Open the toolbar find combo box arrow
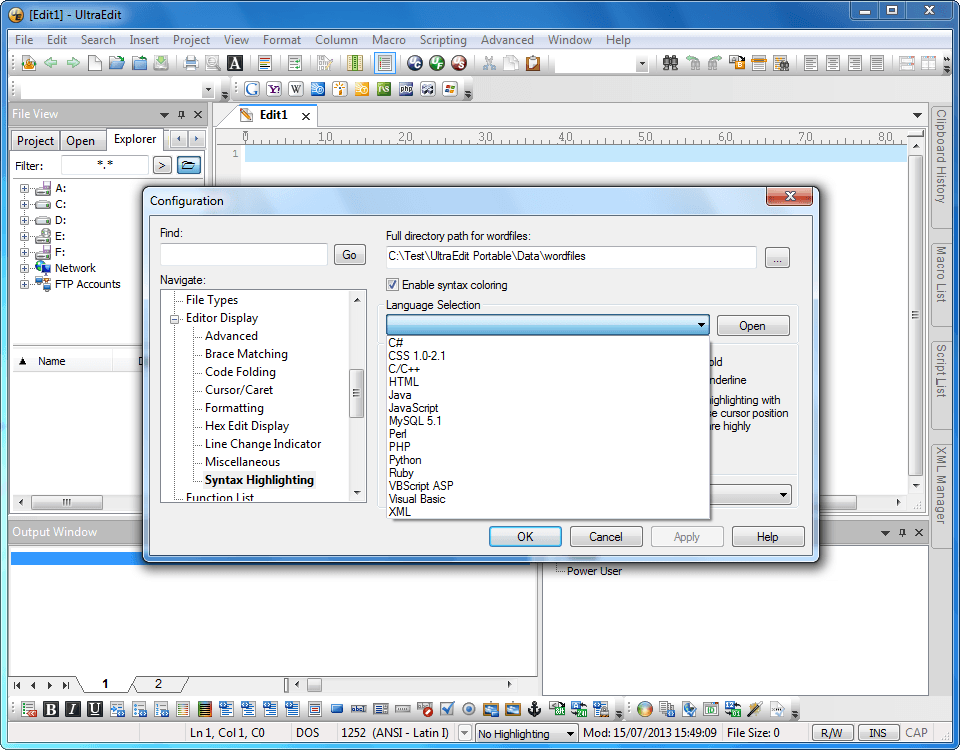The image size is (960, 750). click(642, 63)
